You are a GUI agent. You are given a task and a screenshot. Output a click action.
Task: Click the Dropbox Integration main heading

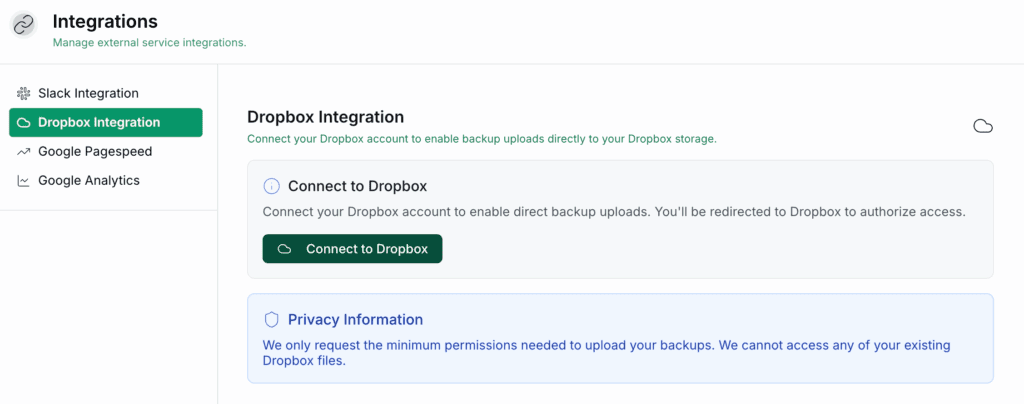click(325, 117)
